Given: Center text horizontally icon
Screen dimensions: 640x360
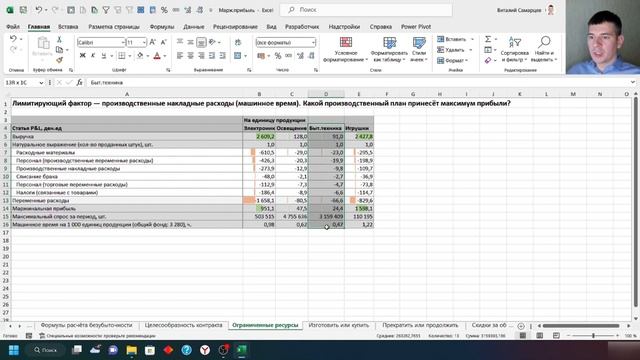Looking at the screenshot, I should [x=191, y=56].
